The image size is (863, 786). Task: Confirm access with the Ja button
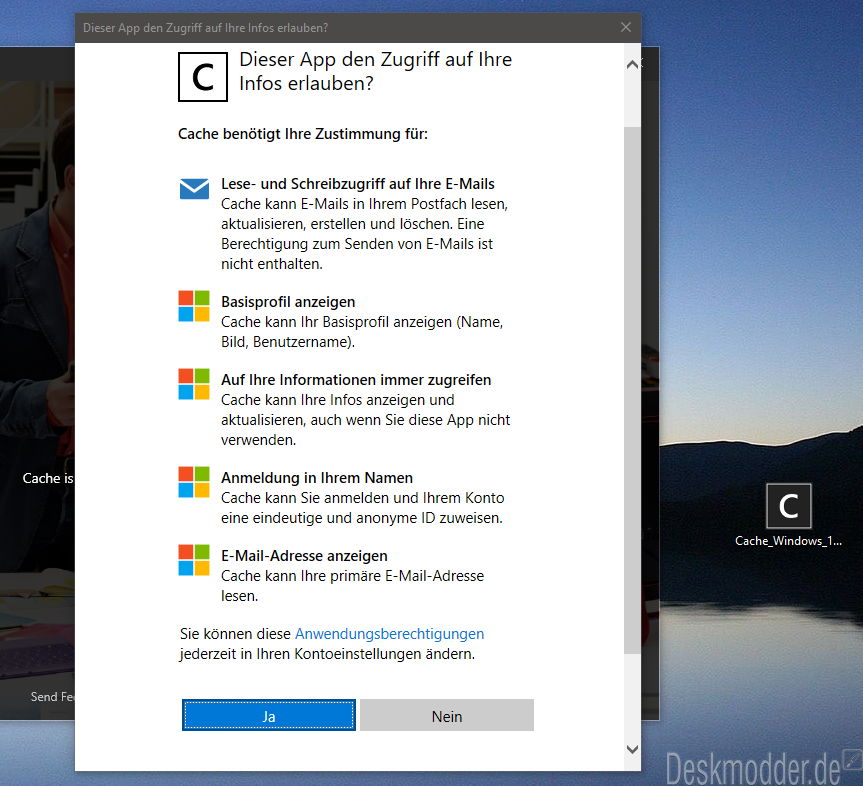(269, 715)
